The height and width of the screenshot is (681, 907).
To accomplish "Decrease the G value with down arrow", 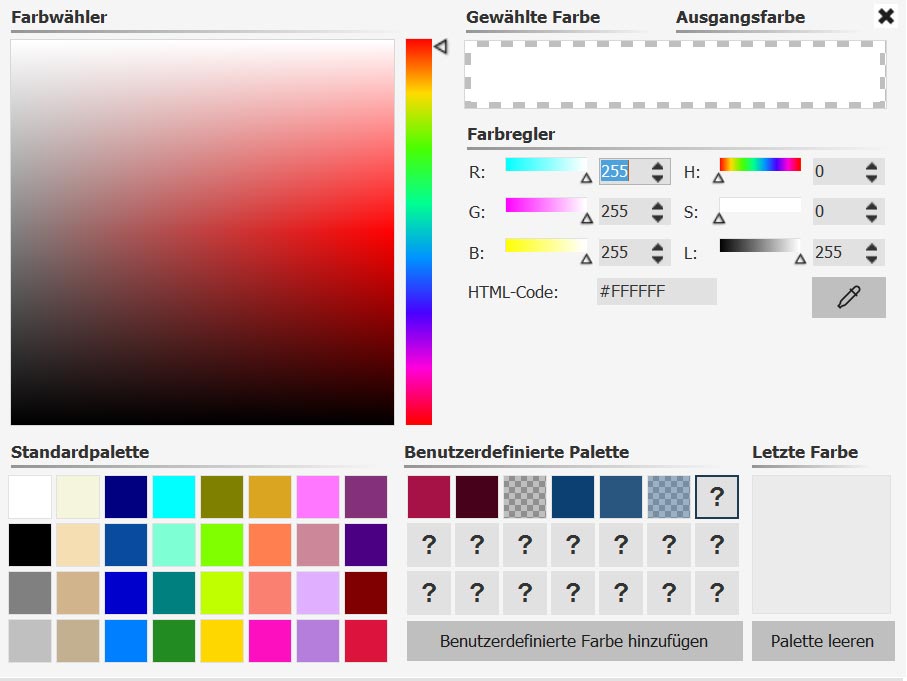I will (x=657, y=218).
